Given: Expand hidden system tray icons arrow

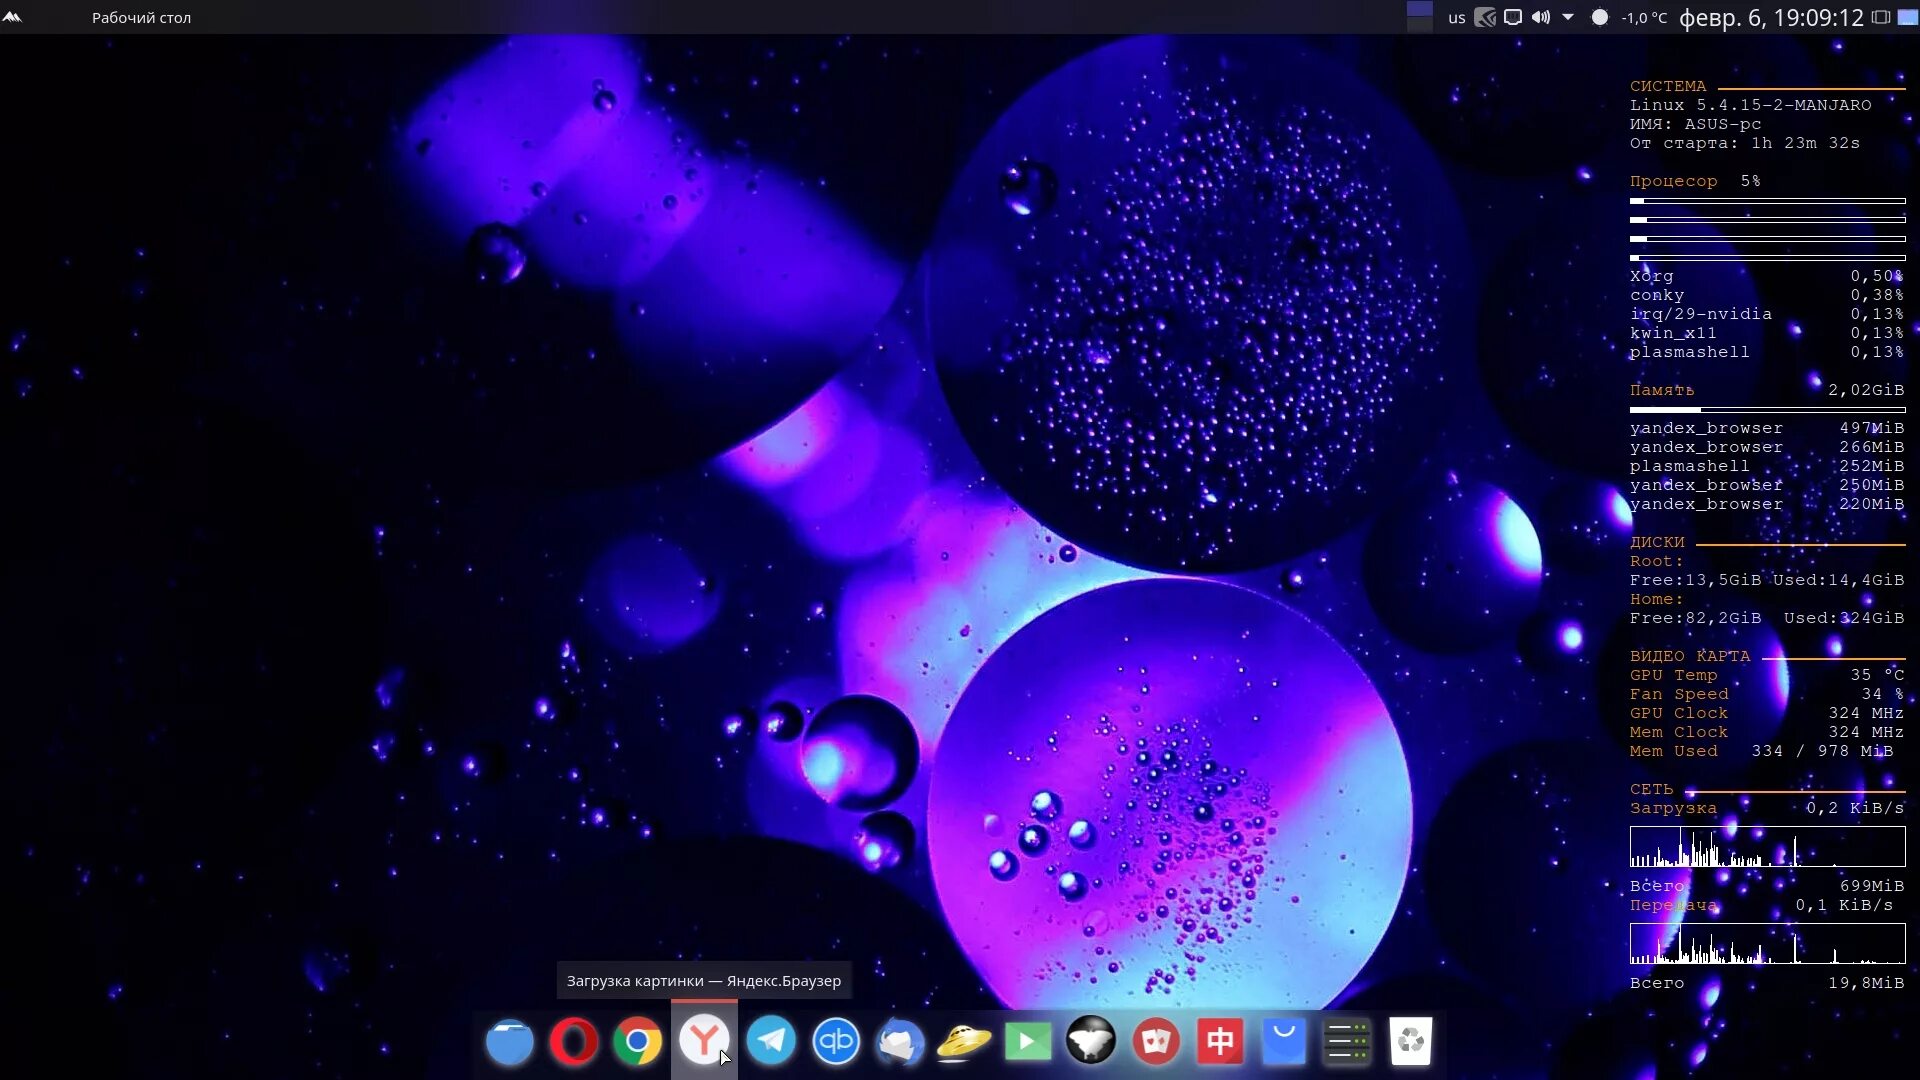Looking at the screenshot, I should click(1568, 18).
